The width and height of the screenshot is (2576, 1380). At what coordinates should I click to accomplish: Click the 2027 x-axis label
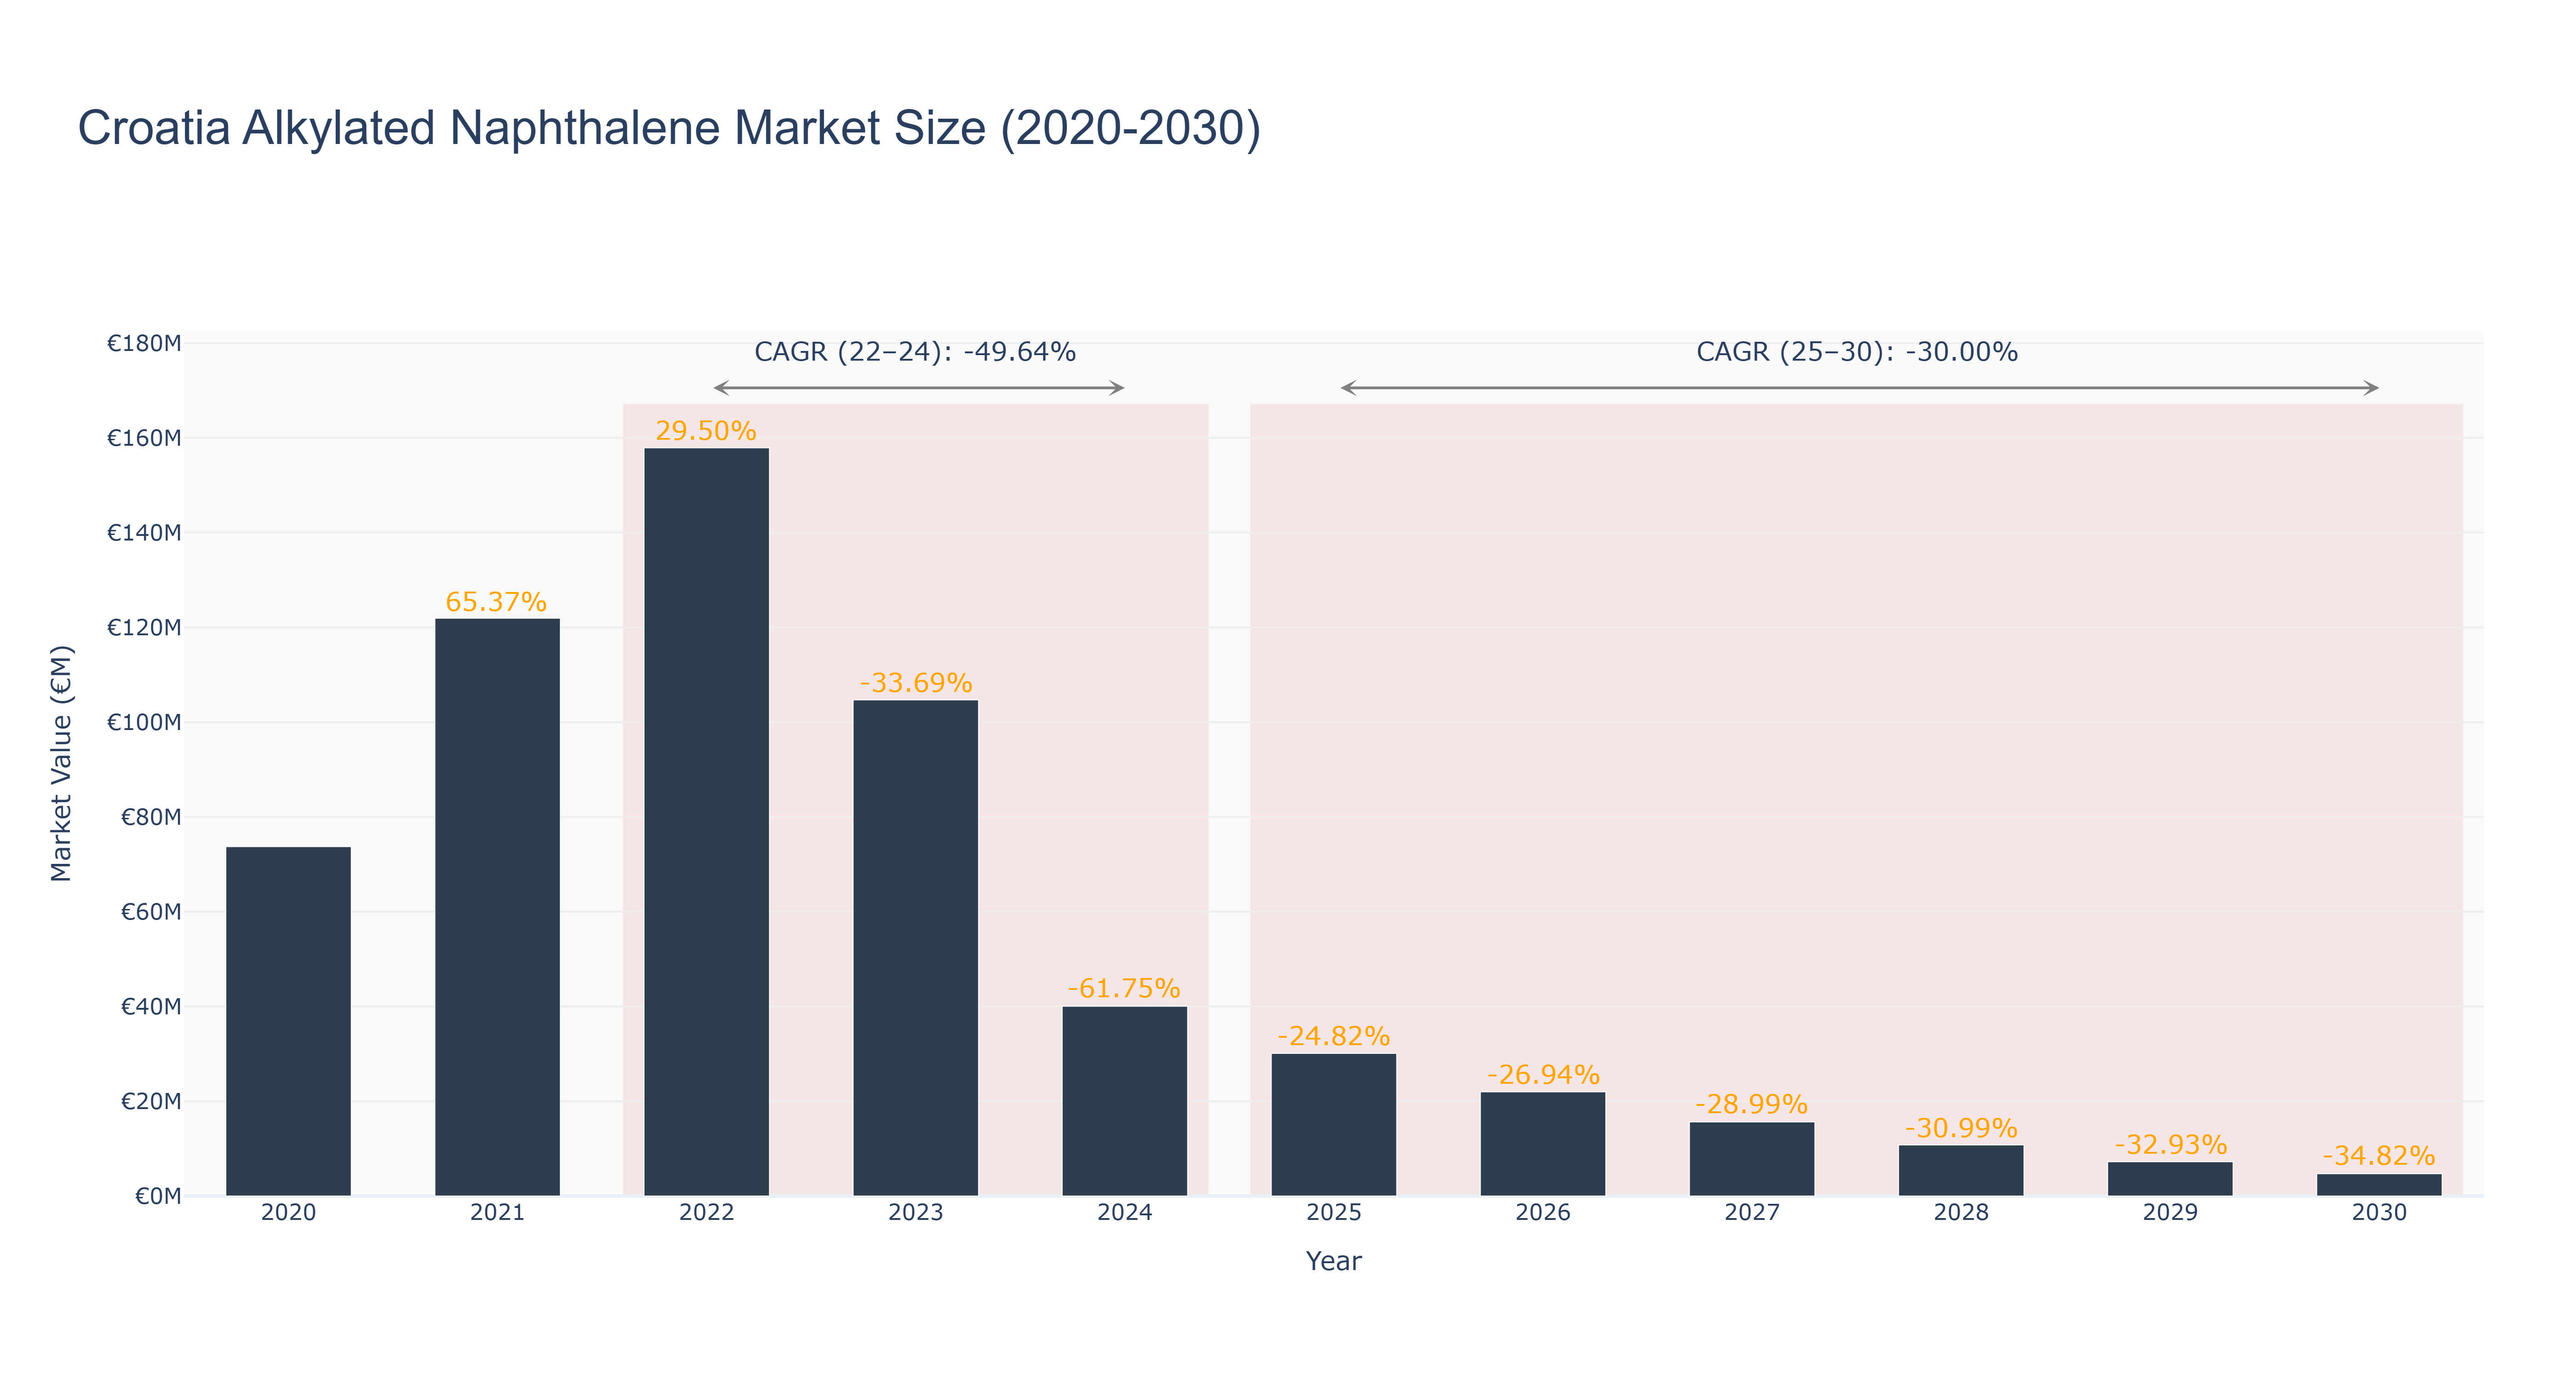(x=1751, y=1213)
